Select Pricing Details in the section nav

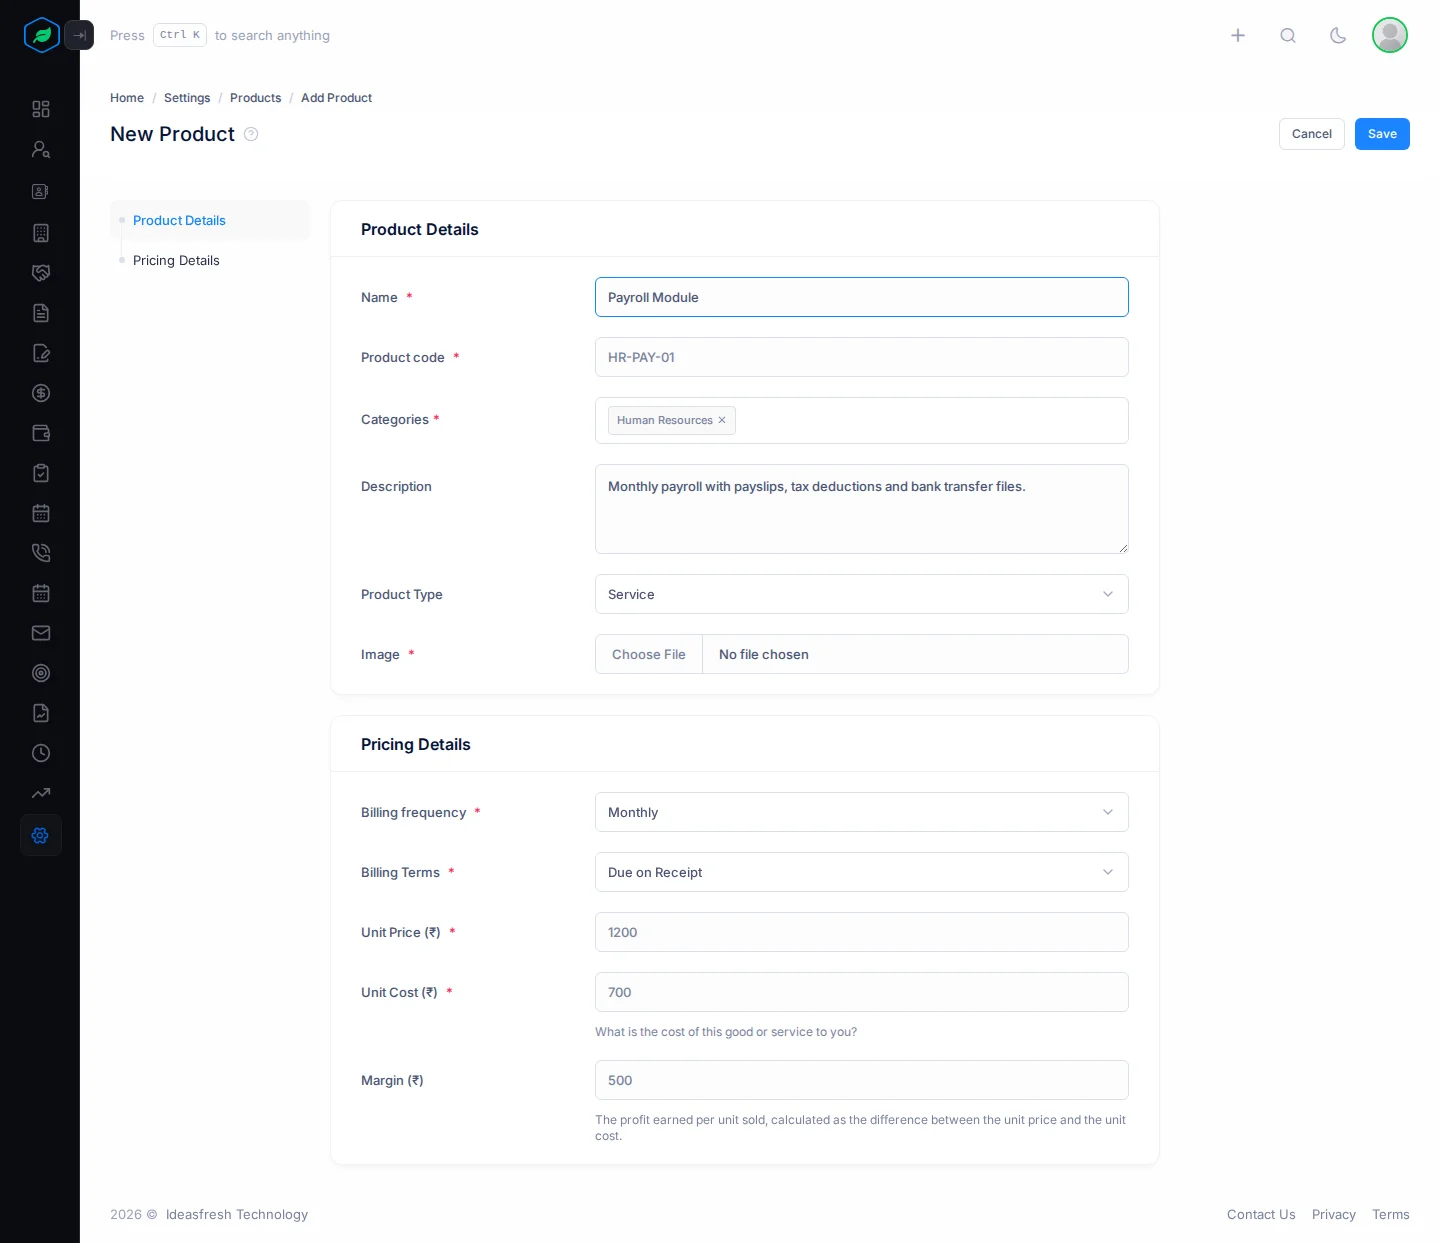pyautogui.click(x=176, y=260)
